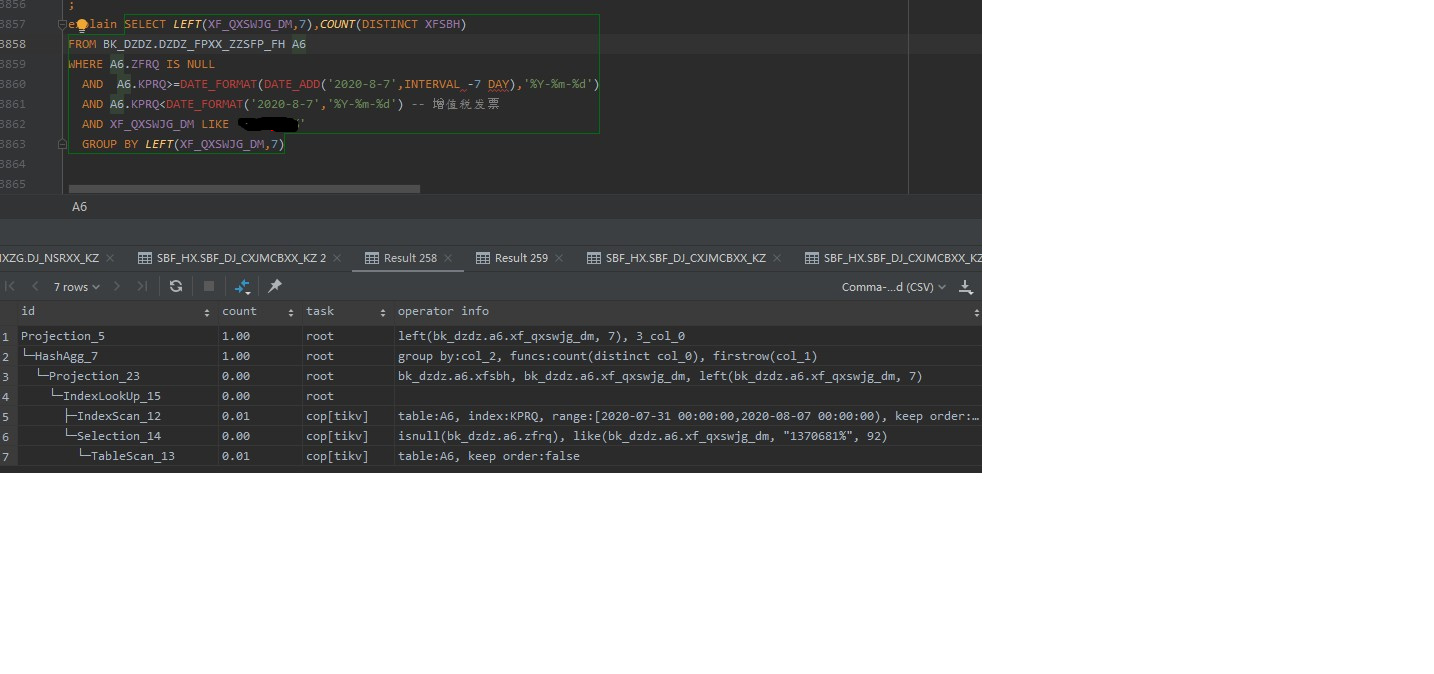
Task: Open the 7 rows page size dropdown
Action: click(76, 287)
